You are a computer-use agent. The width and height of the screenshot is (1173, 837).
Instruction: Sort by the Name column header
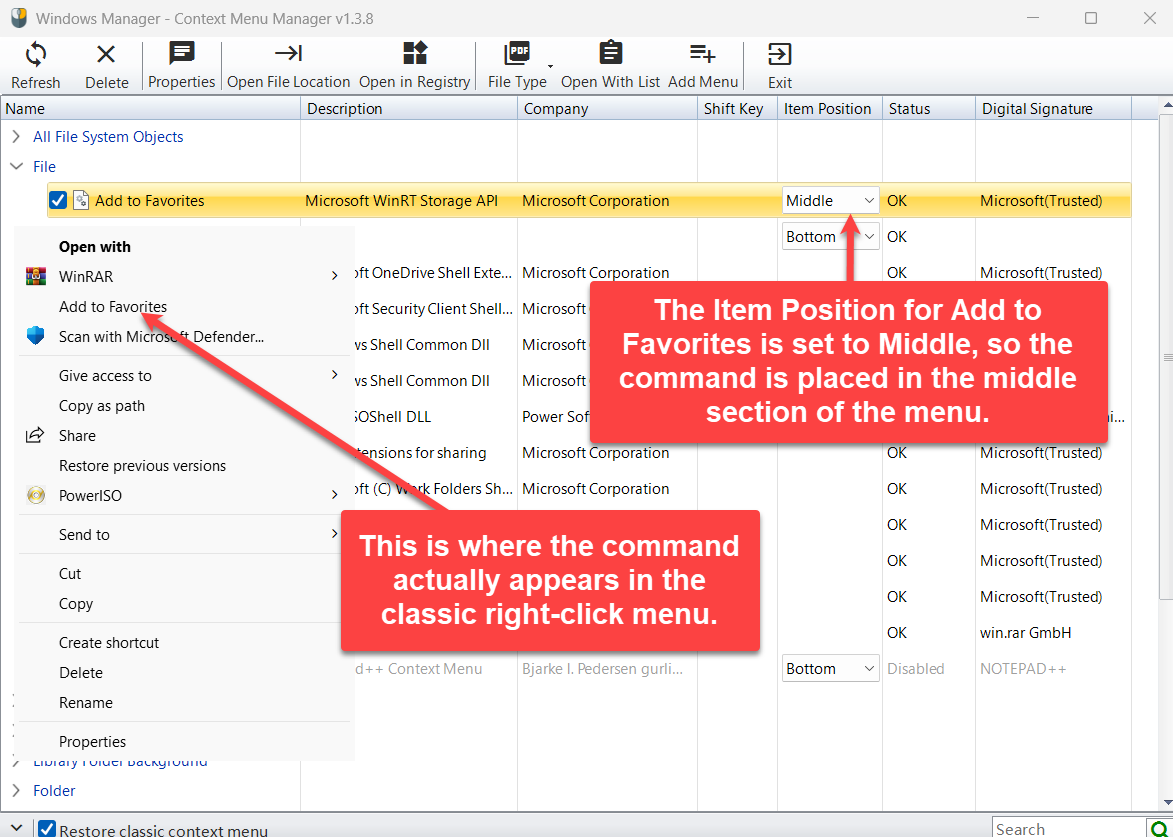(150, 108)
